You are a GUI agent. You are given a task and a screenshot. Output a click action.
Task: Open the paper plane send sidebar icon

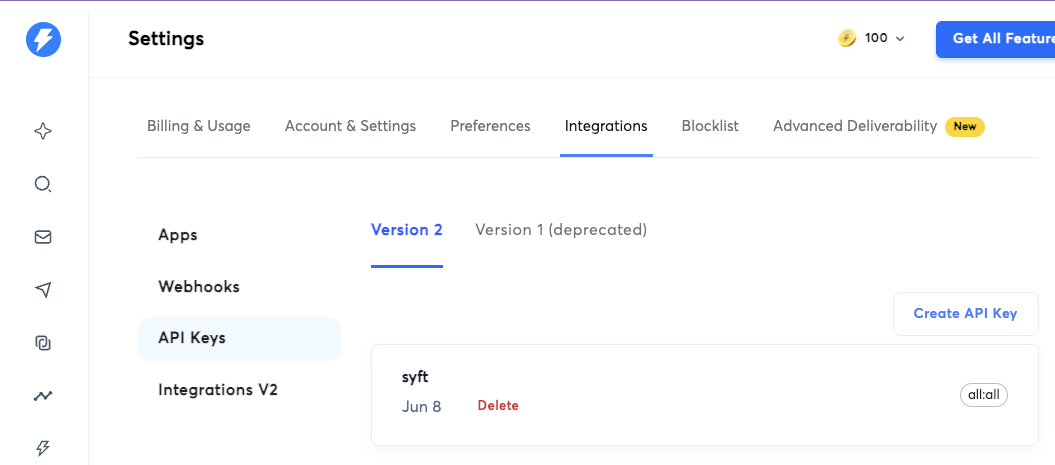click(43, 290)
